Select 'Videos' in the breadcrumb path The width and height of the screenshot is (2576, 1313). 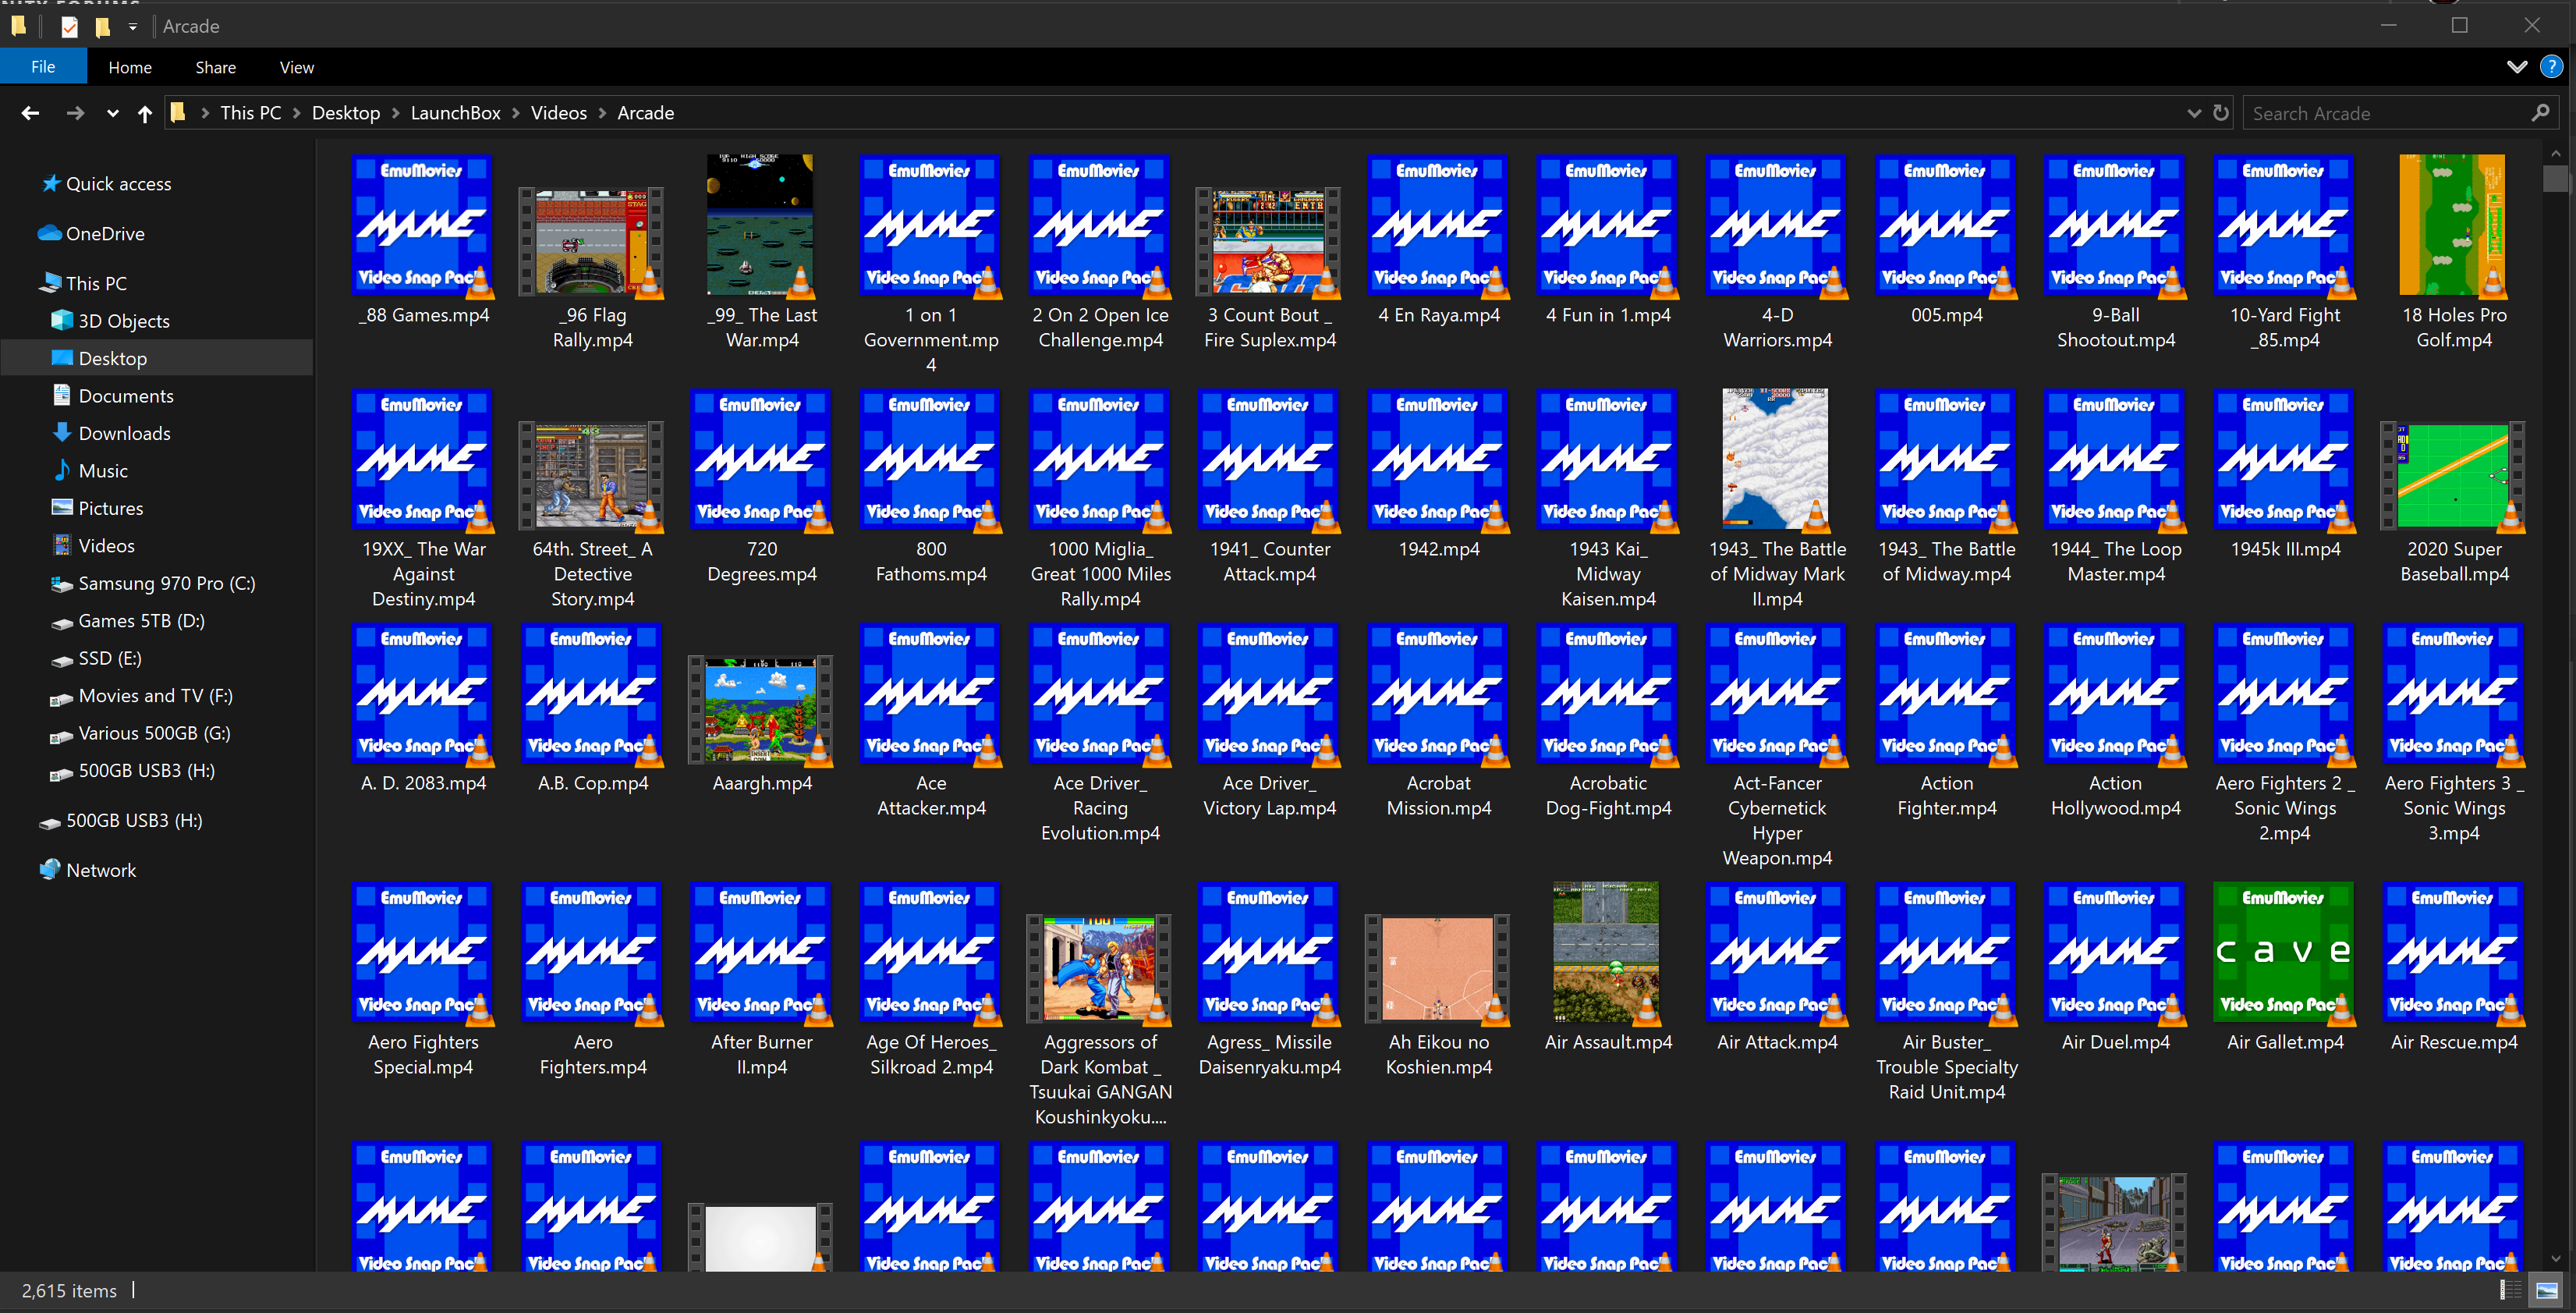tap(559, 113)
